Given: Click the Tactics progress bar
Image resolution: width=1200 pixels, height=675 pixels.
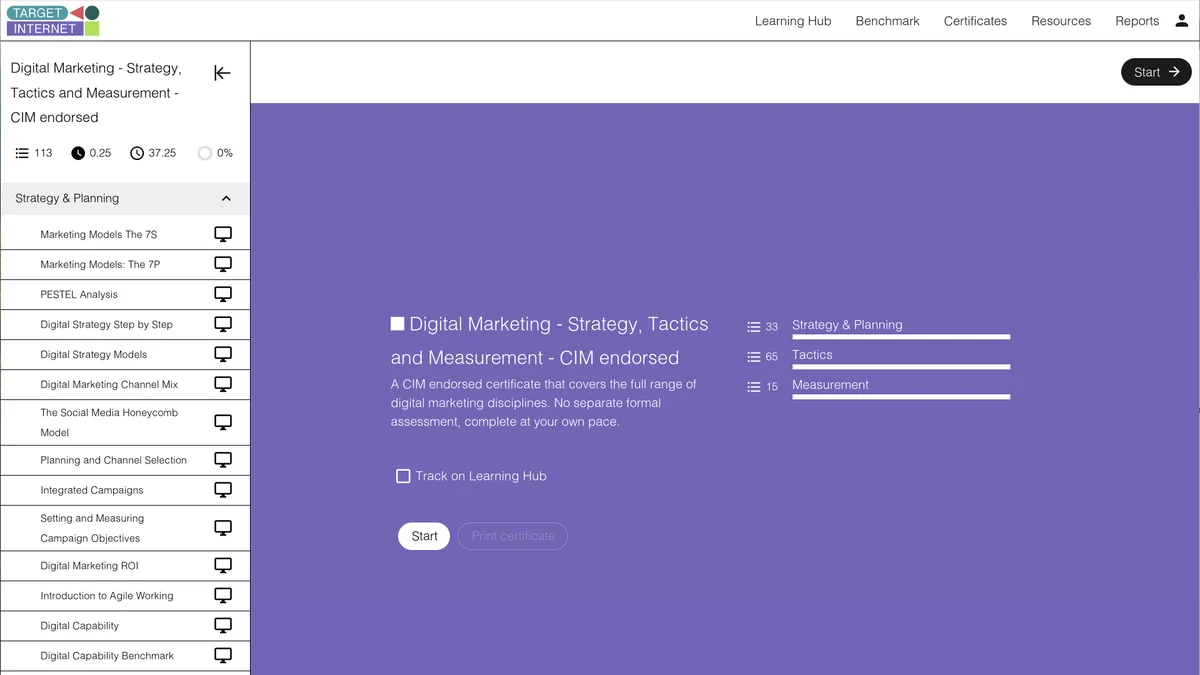Looking at the screenshot, I should coord(901,367).
